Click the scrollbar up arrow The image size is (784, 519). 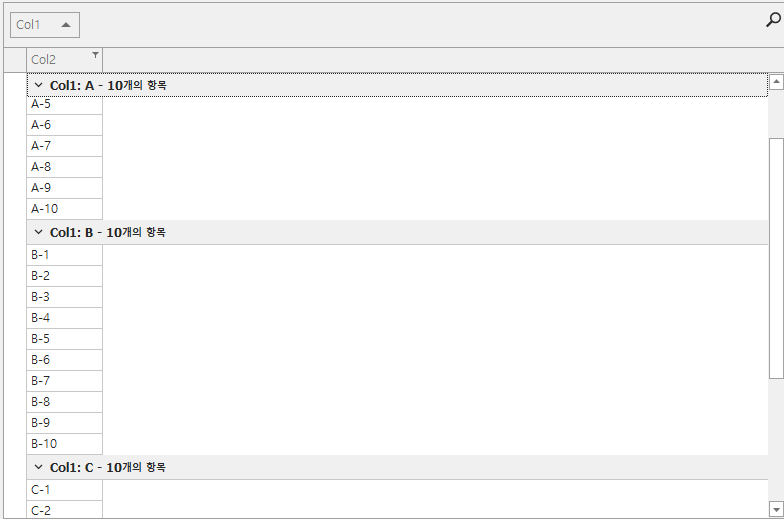coord(776,82)
